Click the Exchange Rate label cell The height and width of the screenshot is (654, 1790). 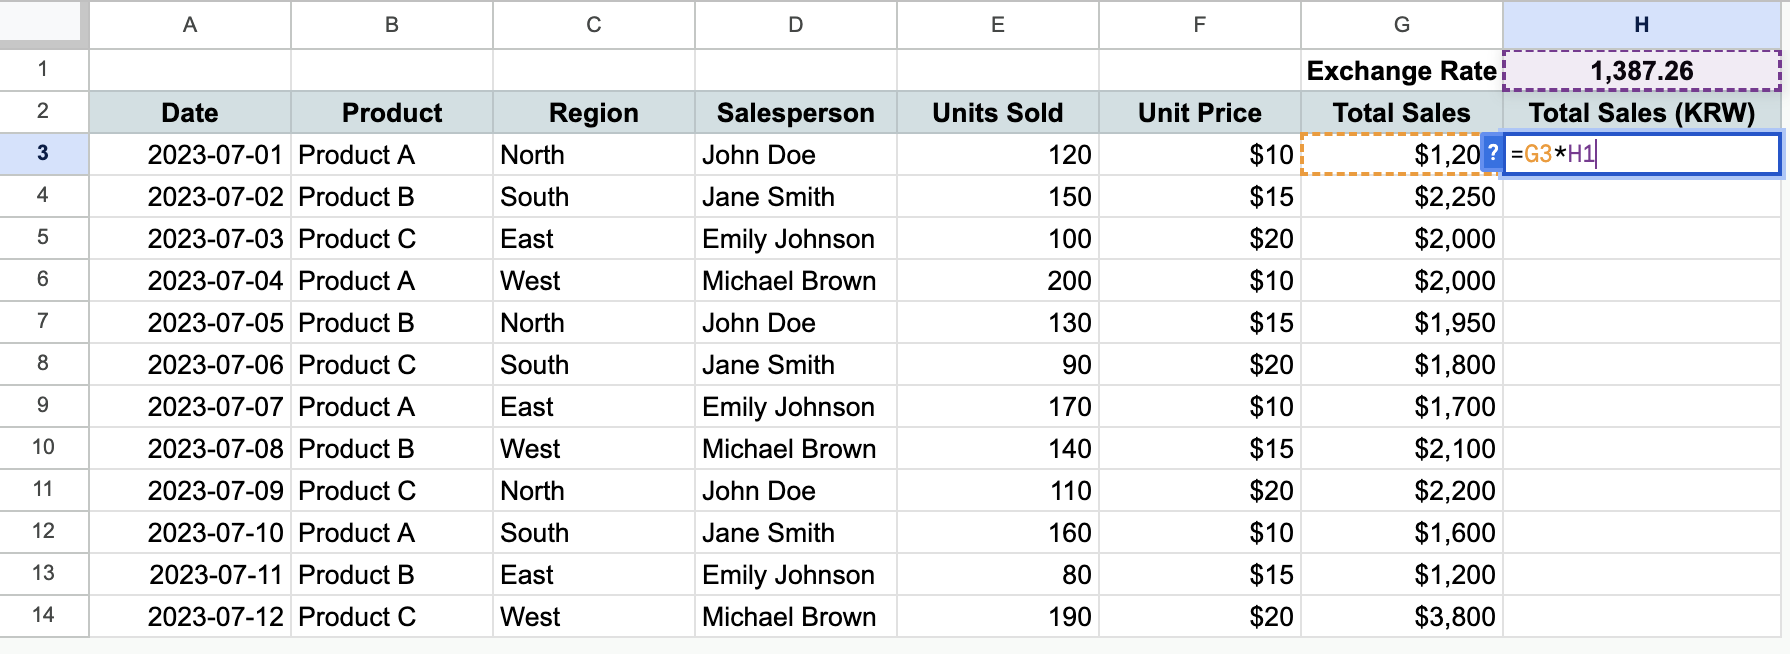pyautogui.click(x=1401, y=71)
